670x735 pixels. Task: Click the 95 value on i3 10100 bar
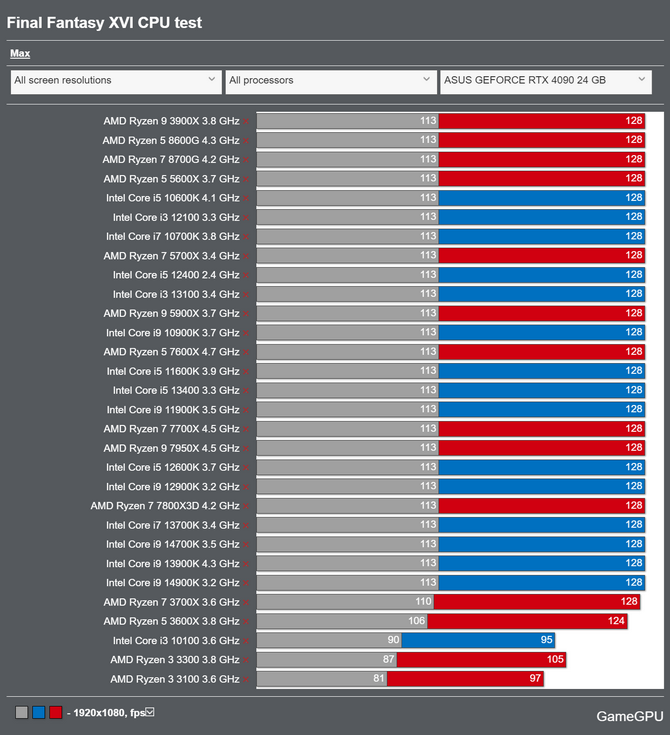coord(546,640)
